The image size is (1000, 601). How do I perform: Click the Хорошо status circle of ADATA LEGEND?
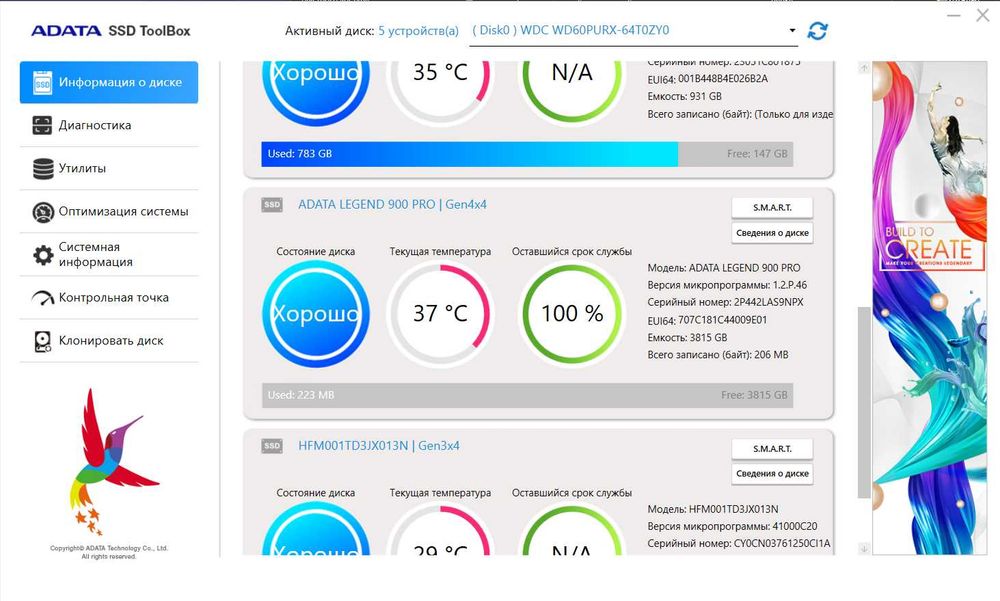click(x=316, y=313)
